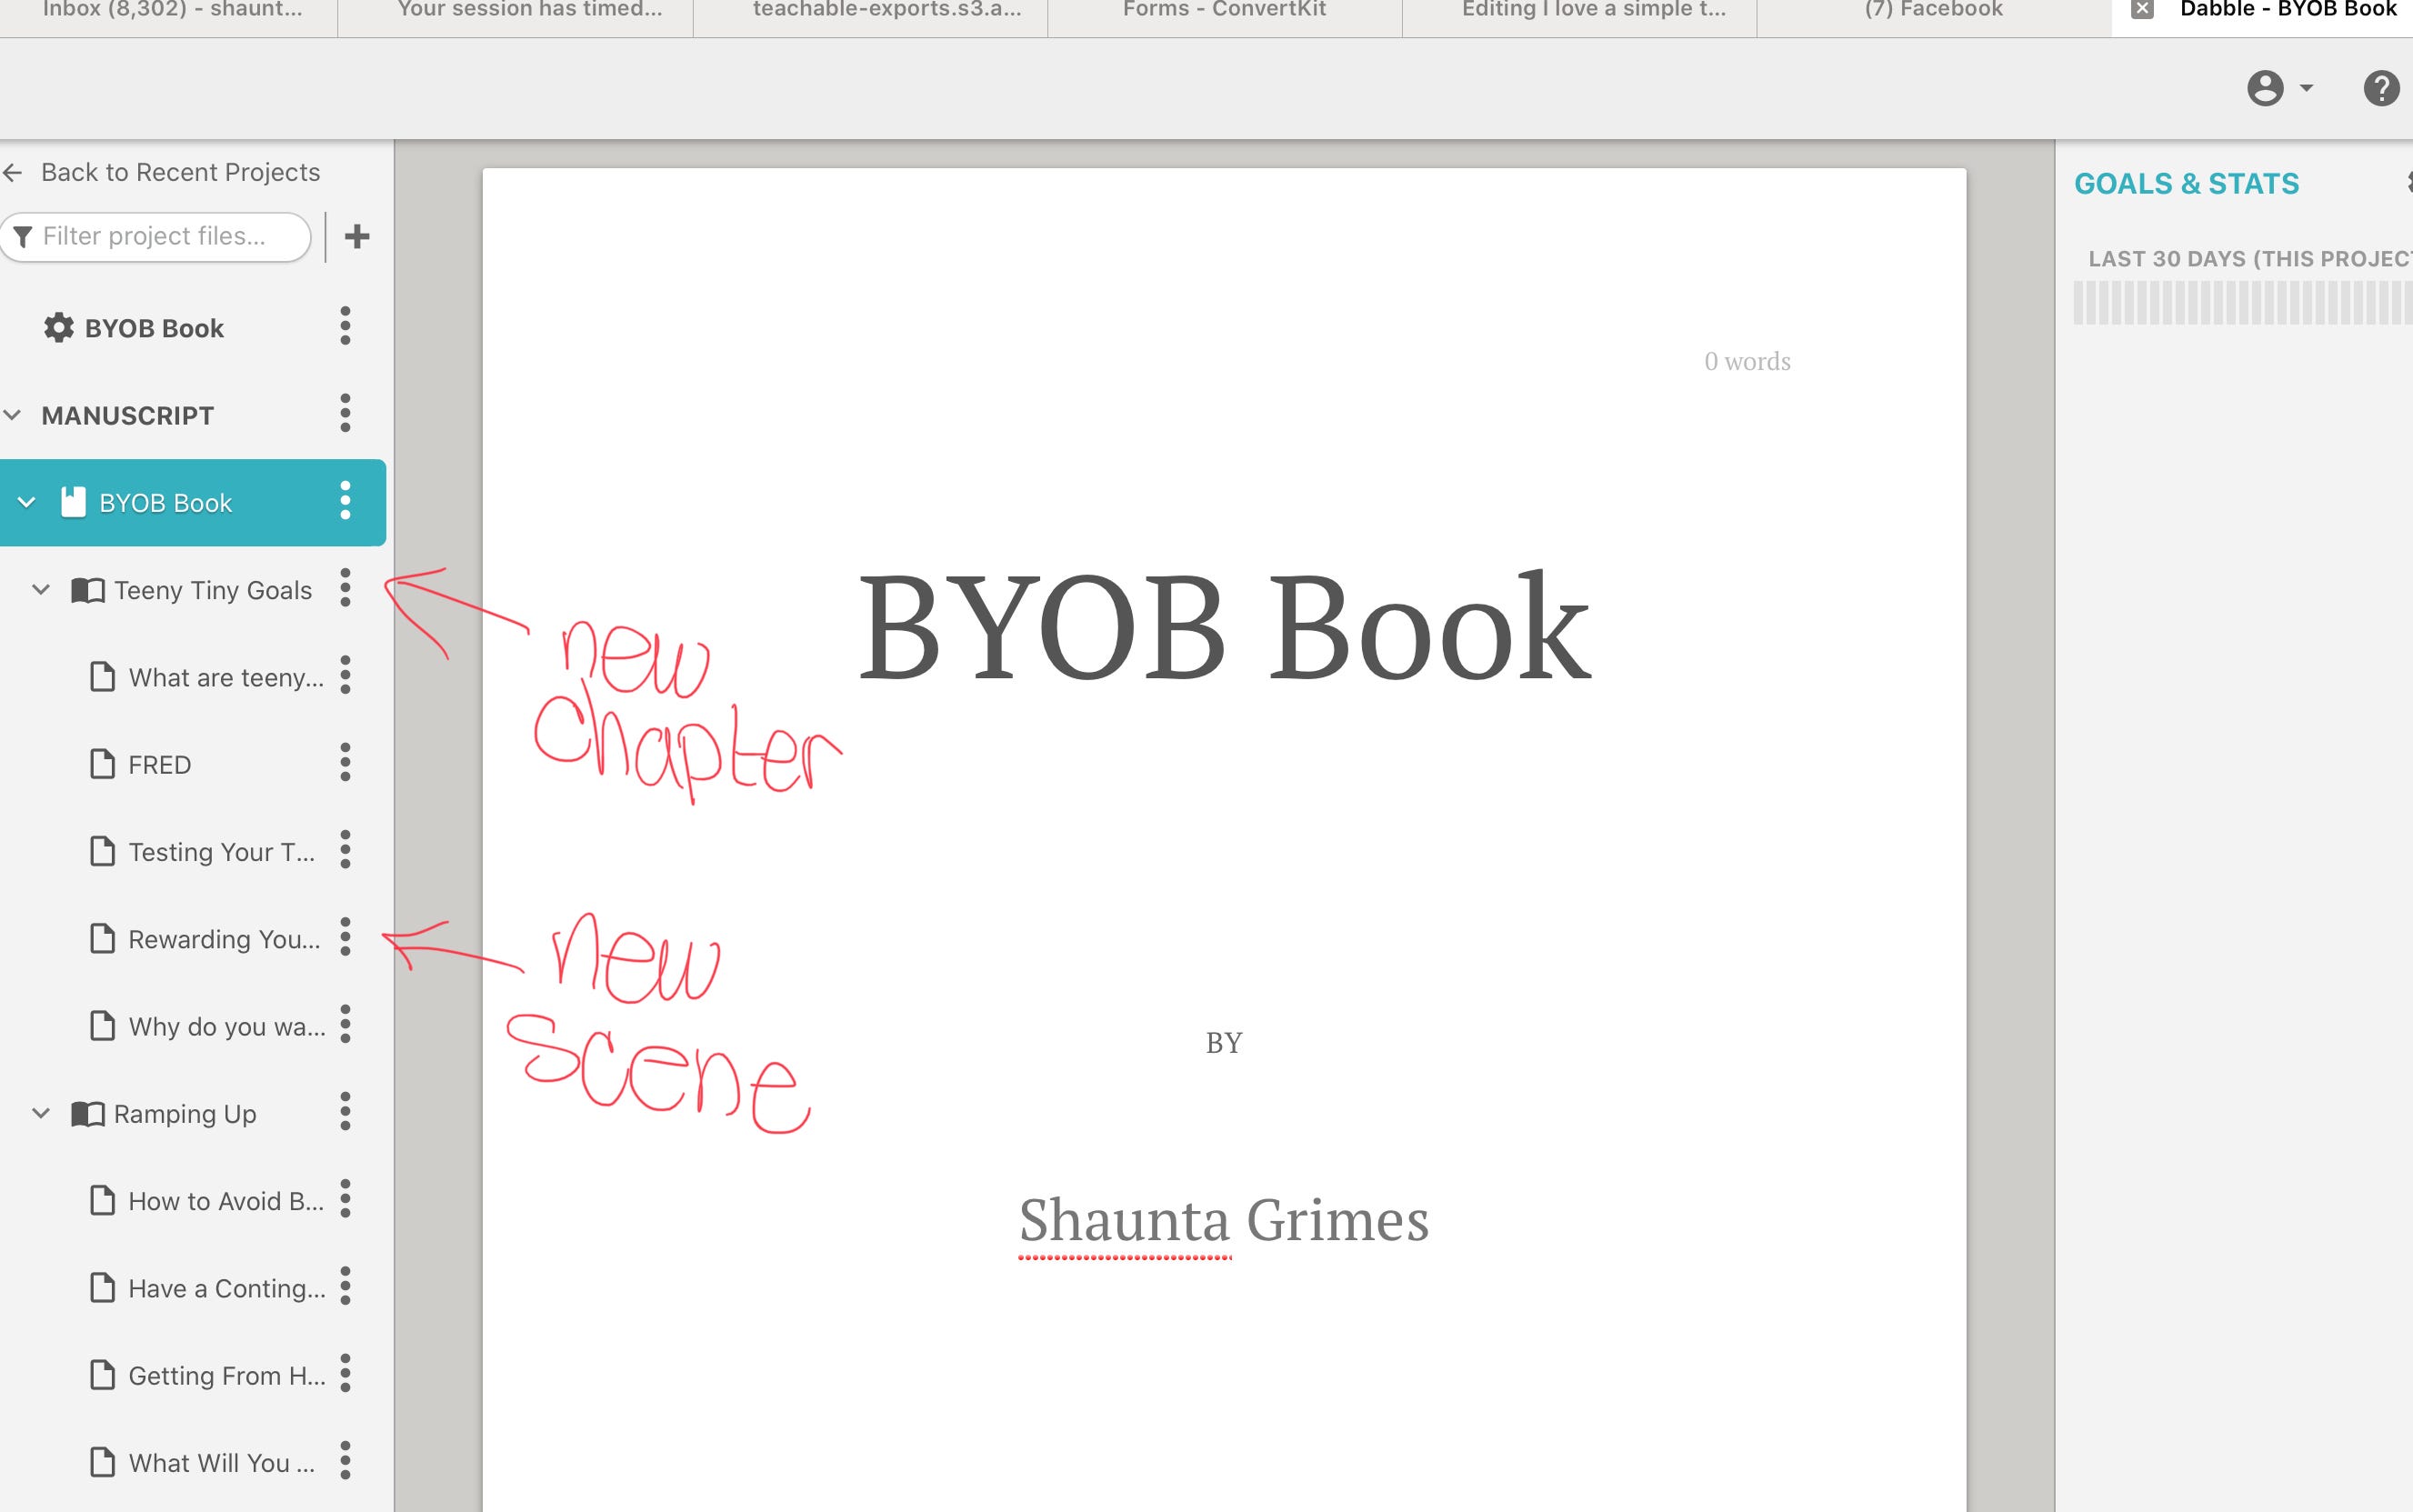The image size is (2413, 1512).
Task: Open the three-dot menu for Testing Your T scene
Action: point(345,851)
